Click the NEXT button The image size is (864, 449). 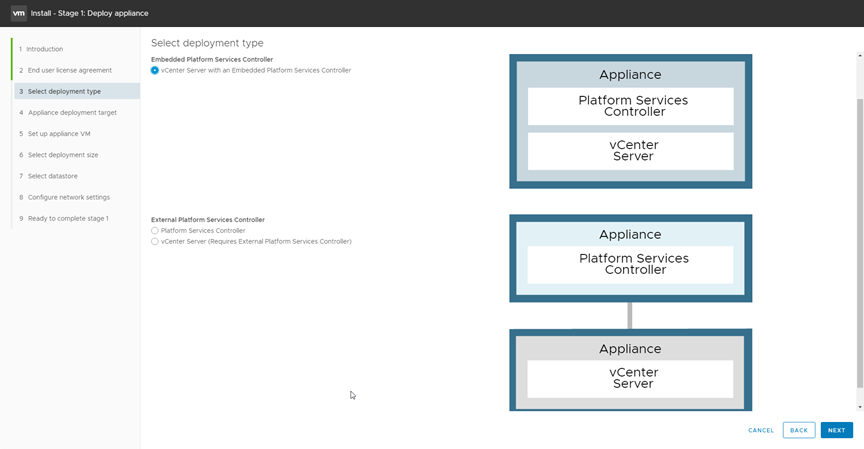click(x=836, y=430)
